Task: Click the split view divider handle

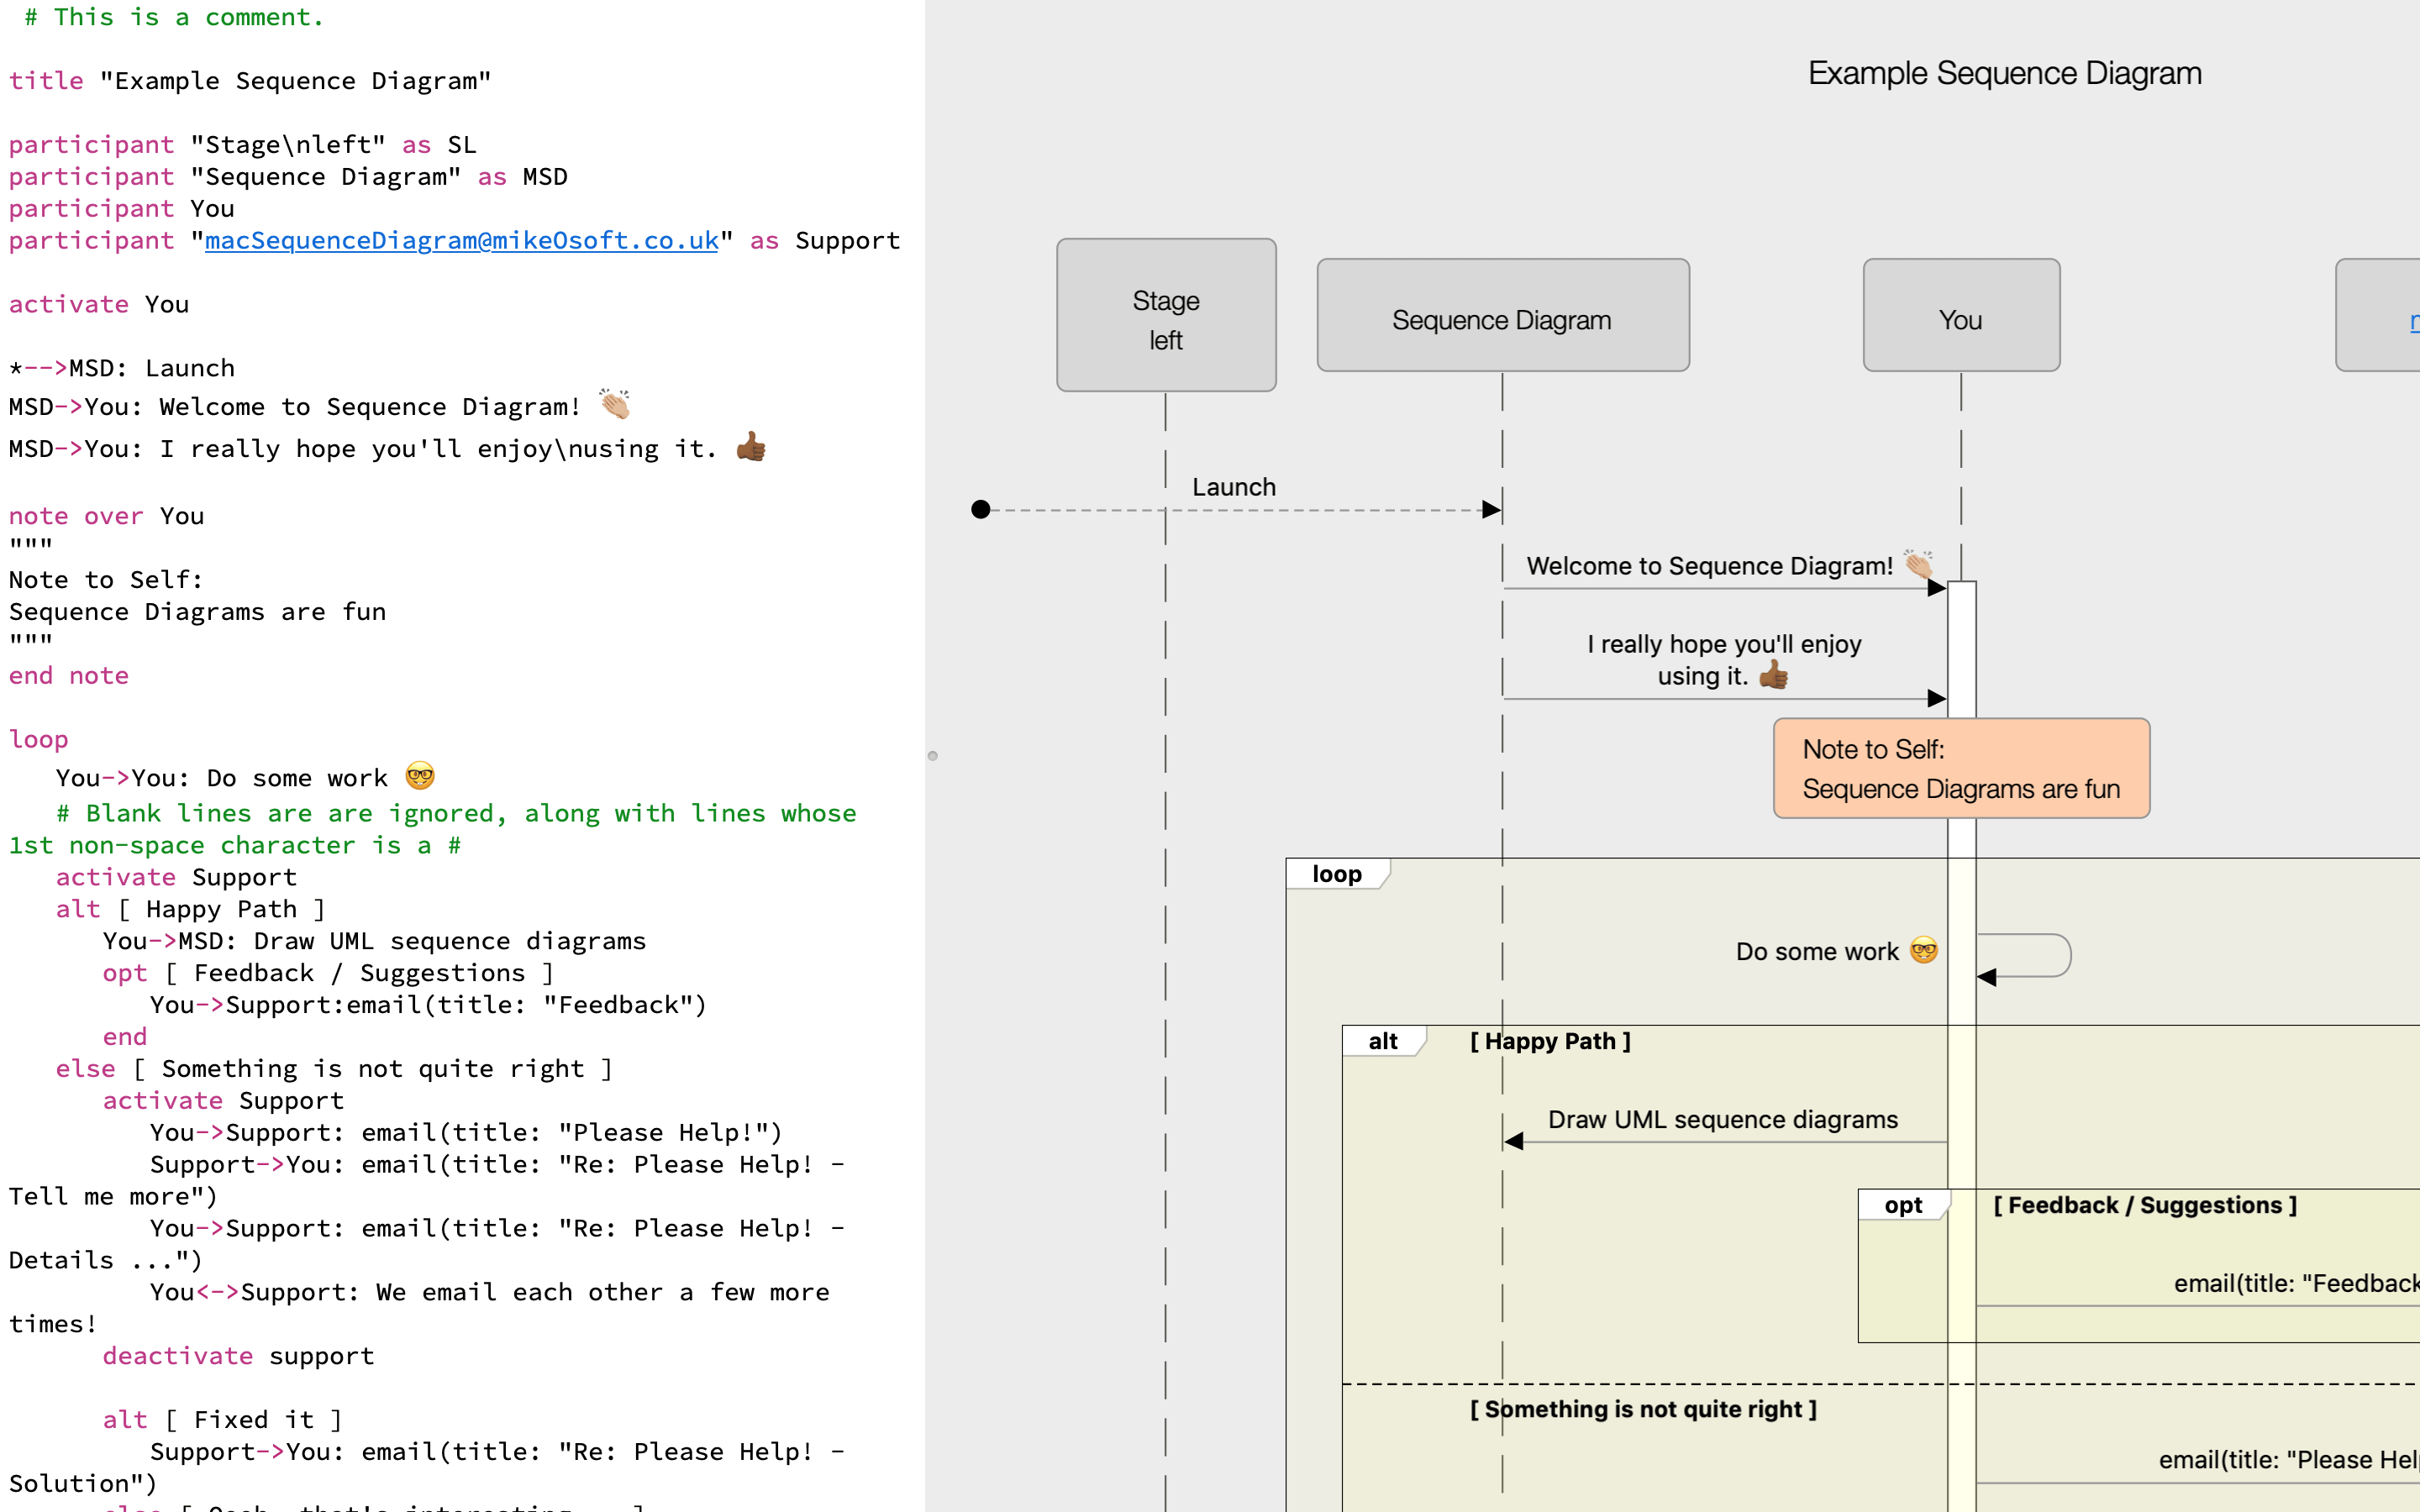Action: pyautogui.click(x=932, y=756)
